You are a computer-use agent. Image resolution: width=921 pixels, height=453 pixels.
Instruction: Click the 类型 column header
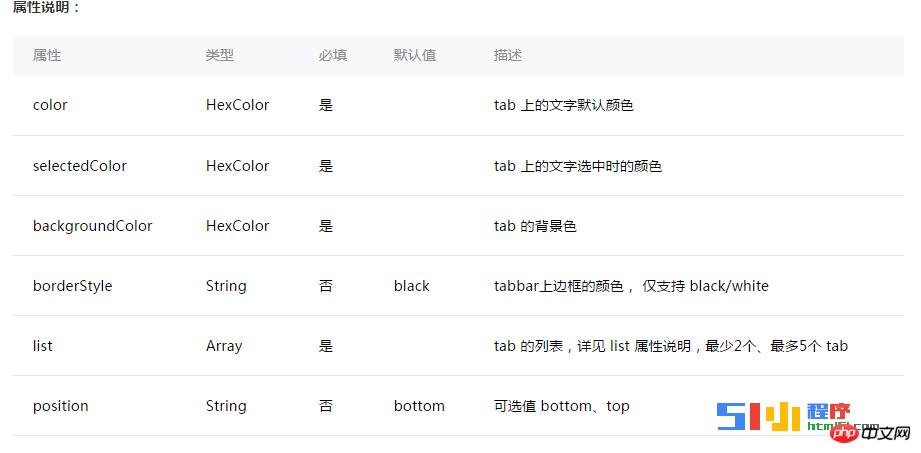click(x=219, y=55)
